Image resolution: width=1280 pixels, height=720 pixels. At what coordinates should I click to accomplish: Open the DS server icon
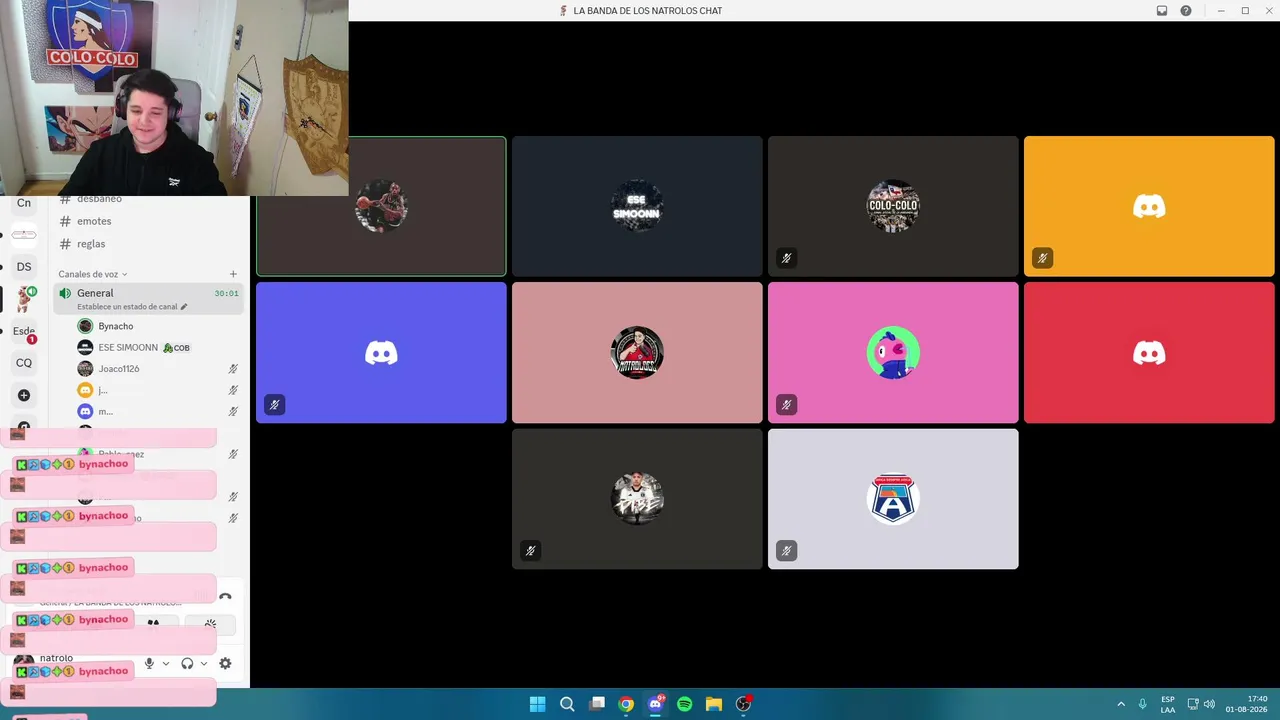click(x=24, y=267)
